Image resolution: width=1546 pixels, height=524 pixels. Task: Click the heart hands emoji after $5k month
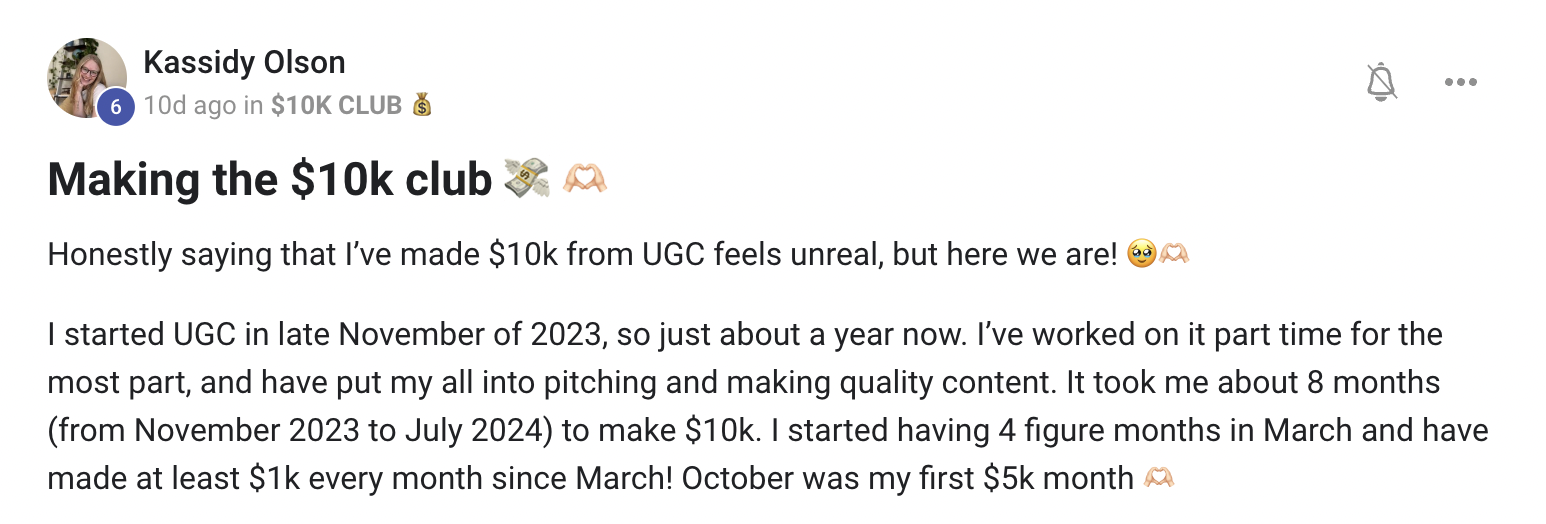[x=1157, y=478]
